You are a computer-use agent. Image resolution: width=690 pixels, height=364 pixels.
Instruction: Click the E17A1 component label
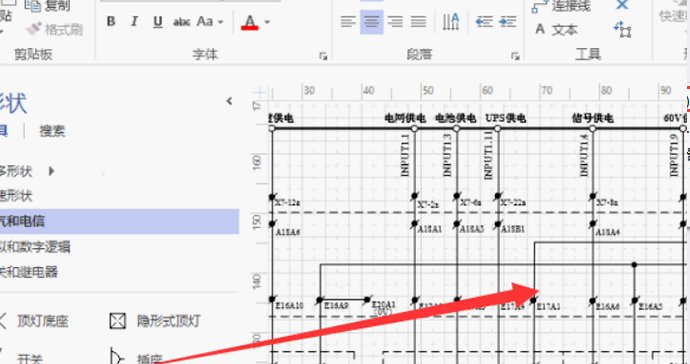pyautogui.click(x=548, y=306)
